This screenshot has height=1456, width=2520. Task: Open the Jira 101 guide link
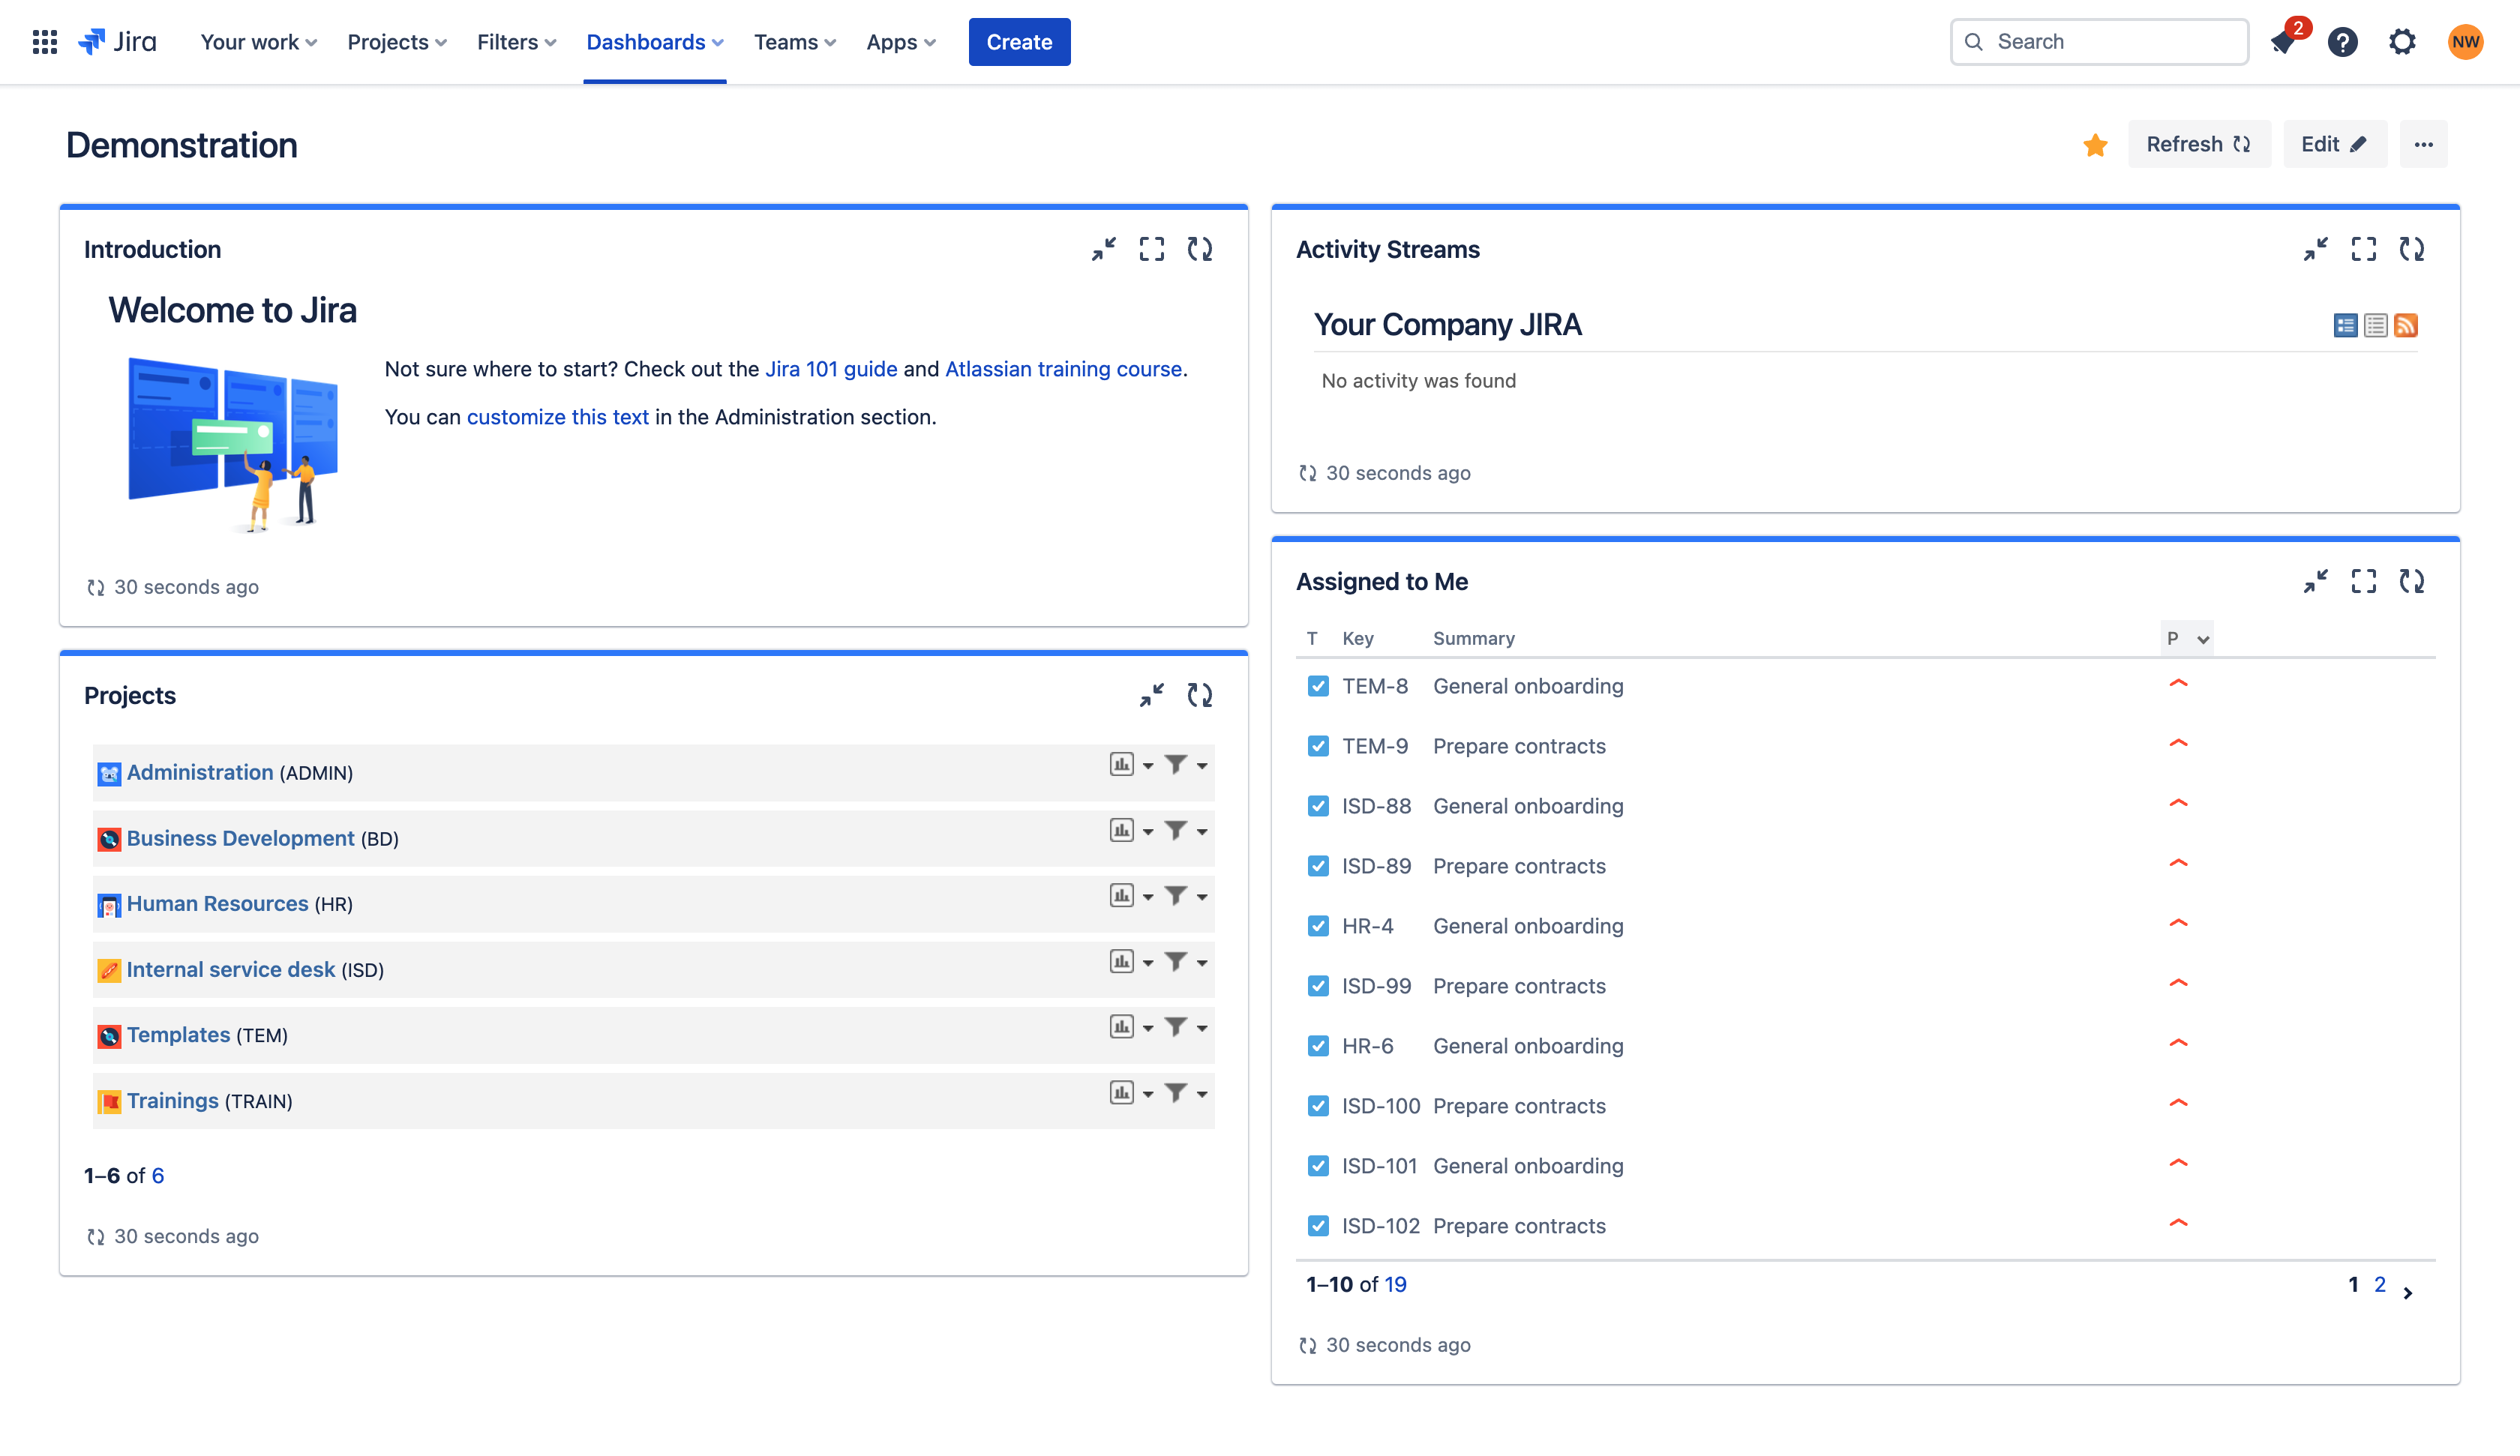pyautogui.click(x=831, y=369)
